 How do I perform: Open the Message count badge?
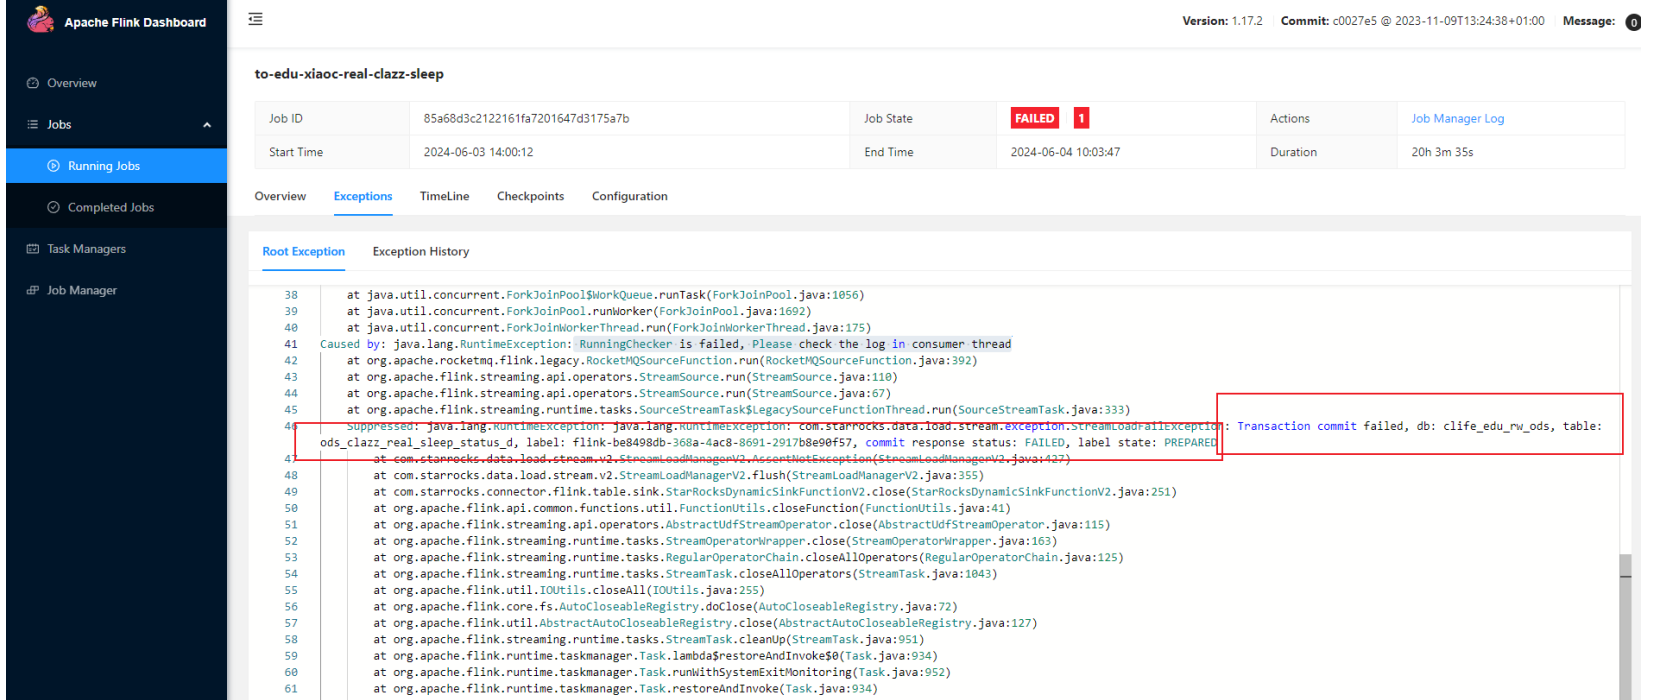click(x=1633, y=22)
